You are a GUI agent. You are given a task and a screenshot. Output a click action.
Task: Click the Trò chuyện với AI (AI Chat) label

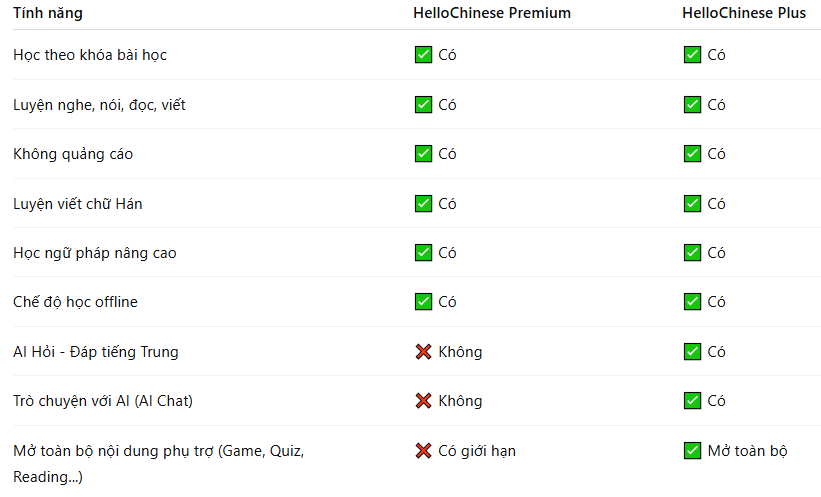103,401
